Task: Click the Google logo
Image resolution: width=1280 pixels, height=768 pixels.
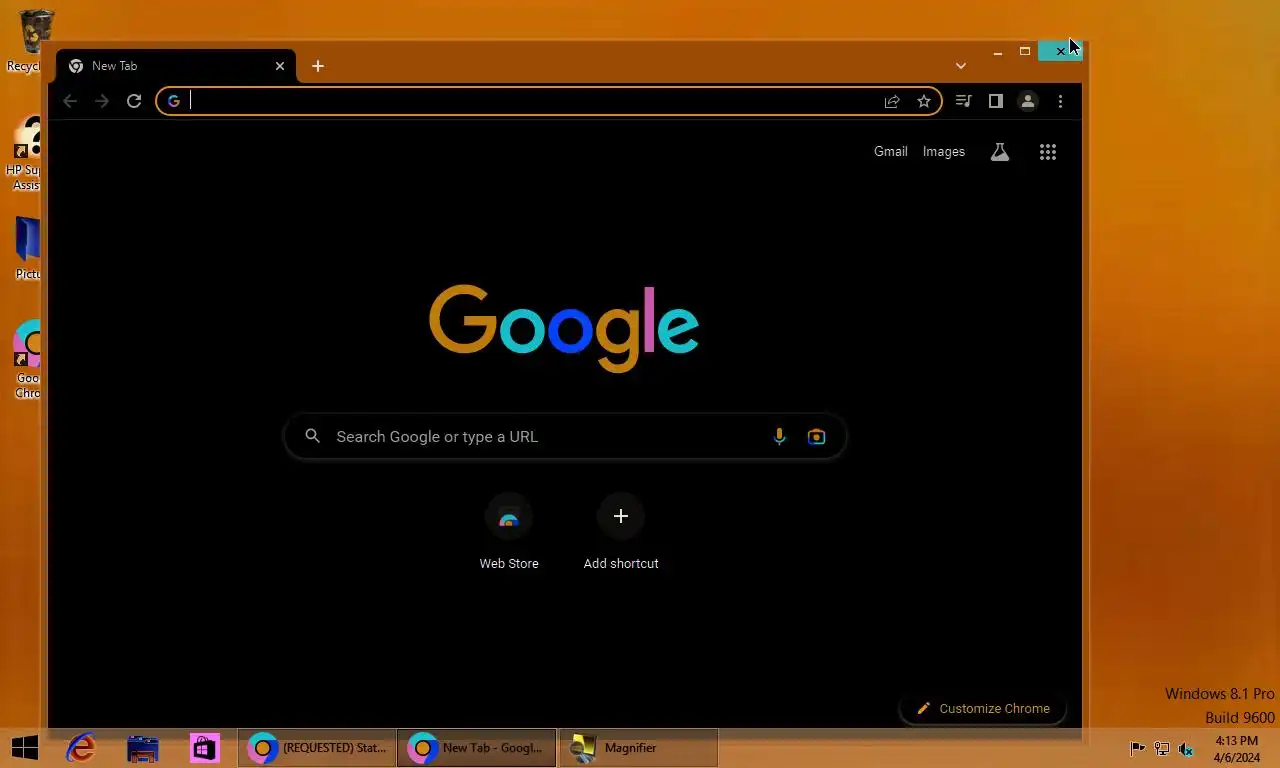Action: click(x=564, y=328)
